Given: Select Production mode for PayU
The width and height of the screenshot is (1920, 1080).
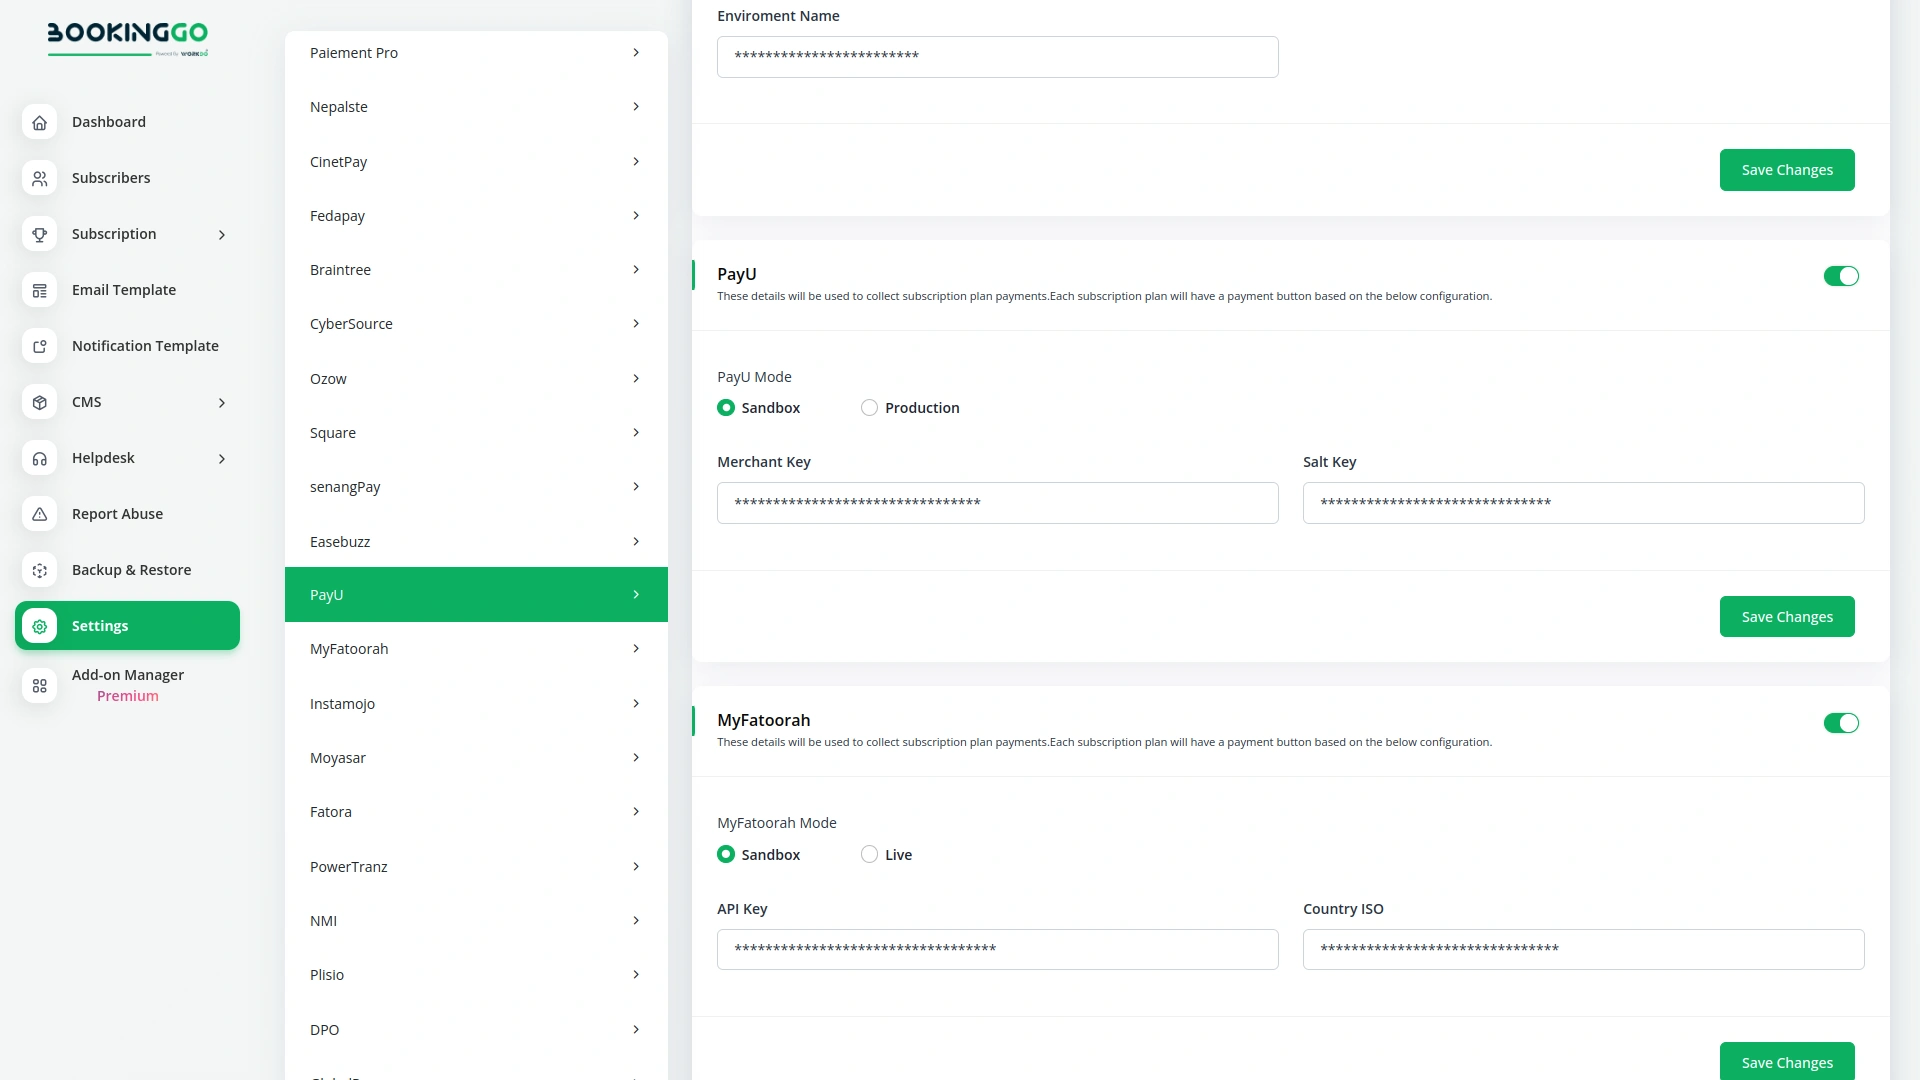Looking at the screenshot, I should click(x=869, y=407).
